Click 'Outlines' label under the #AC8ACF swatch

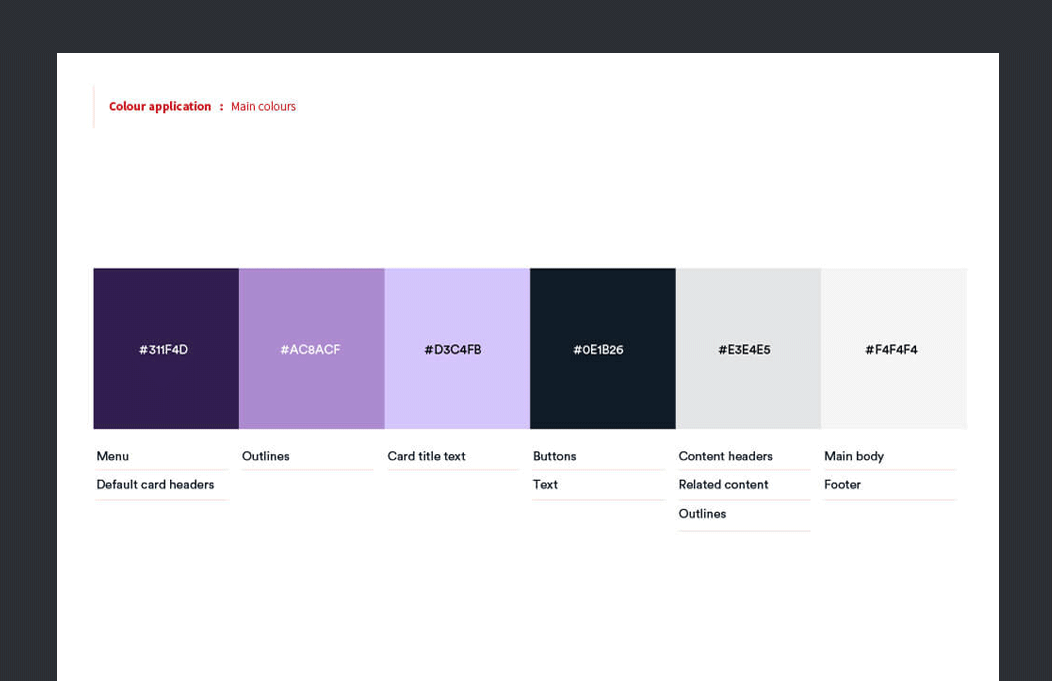pyautogui.click(x=266, y=456)
